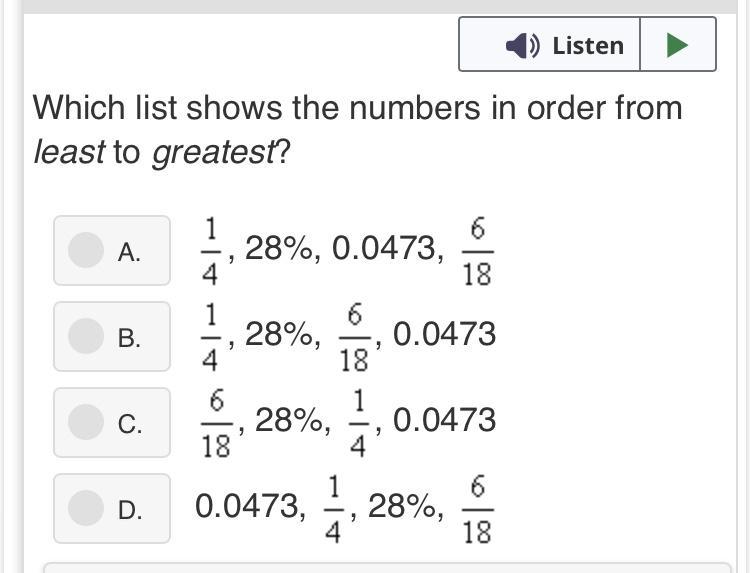
Task: Select the radio button for option B
Action: pos(86,336)
